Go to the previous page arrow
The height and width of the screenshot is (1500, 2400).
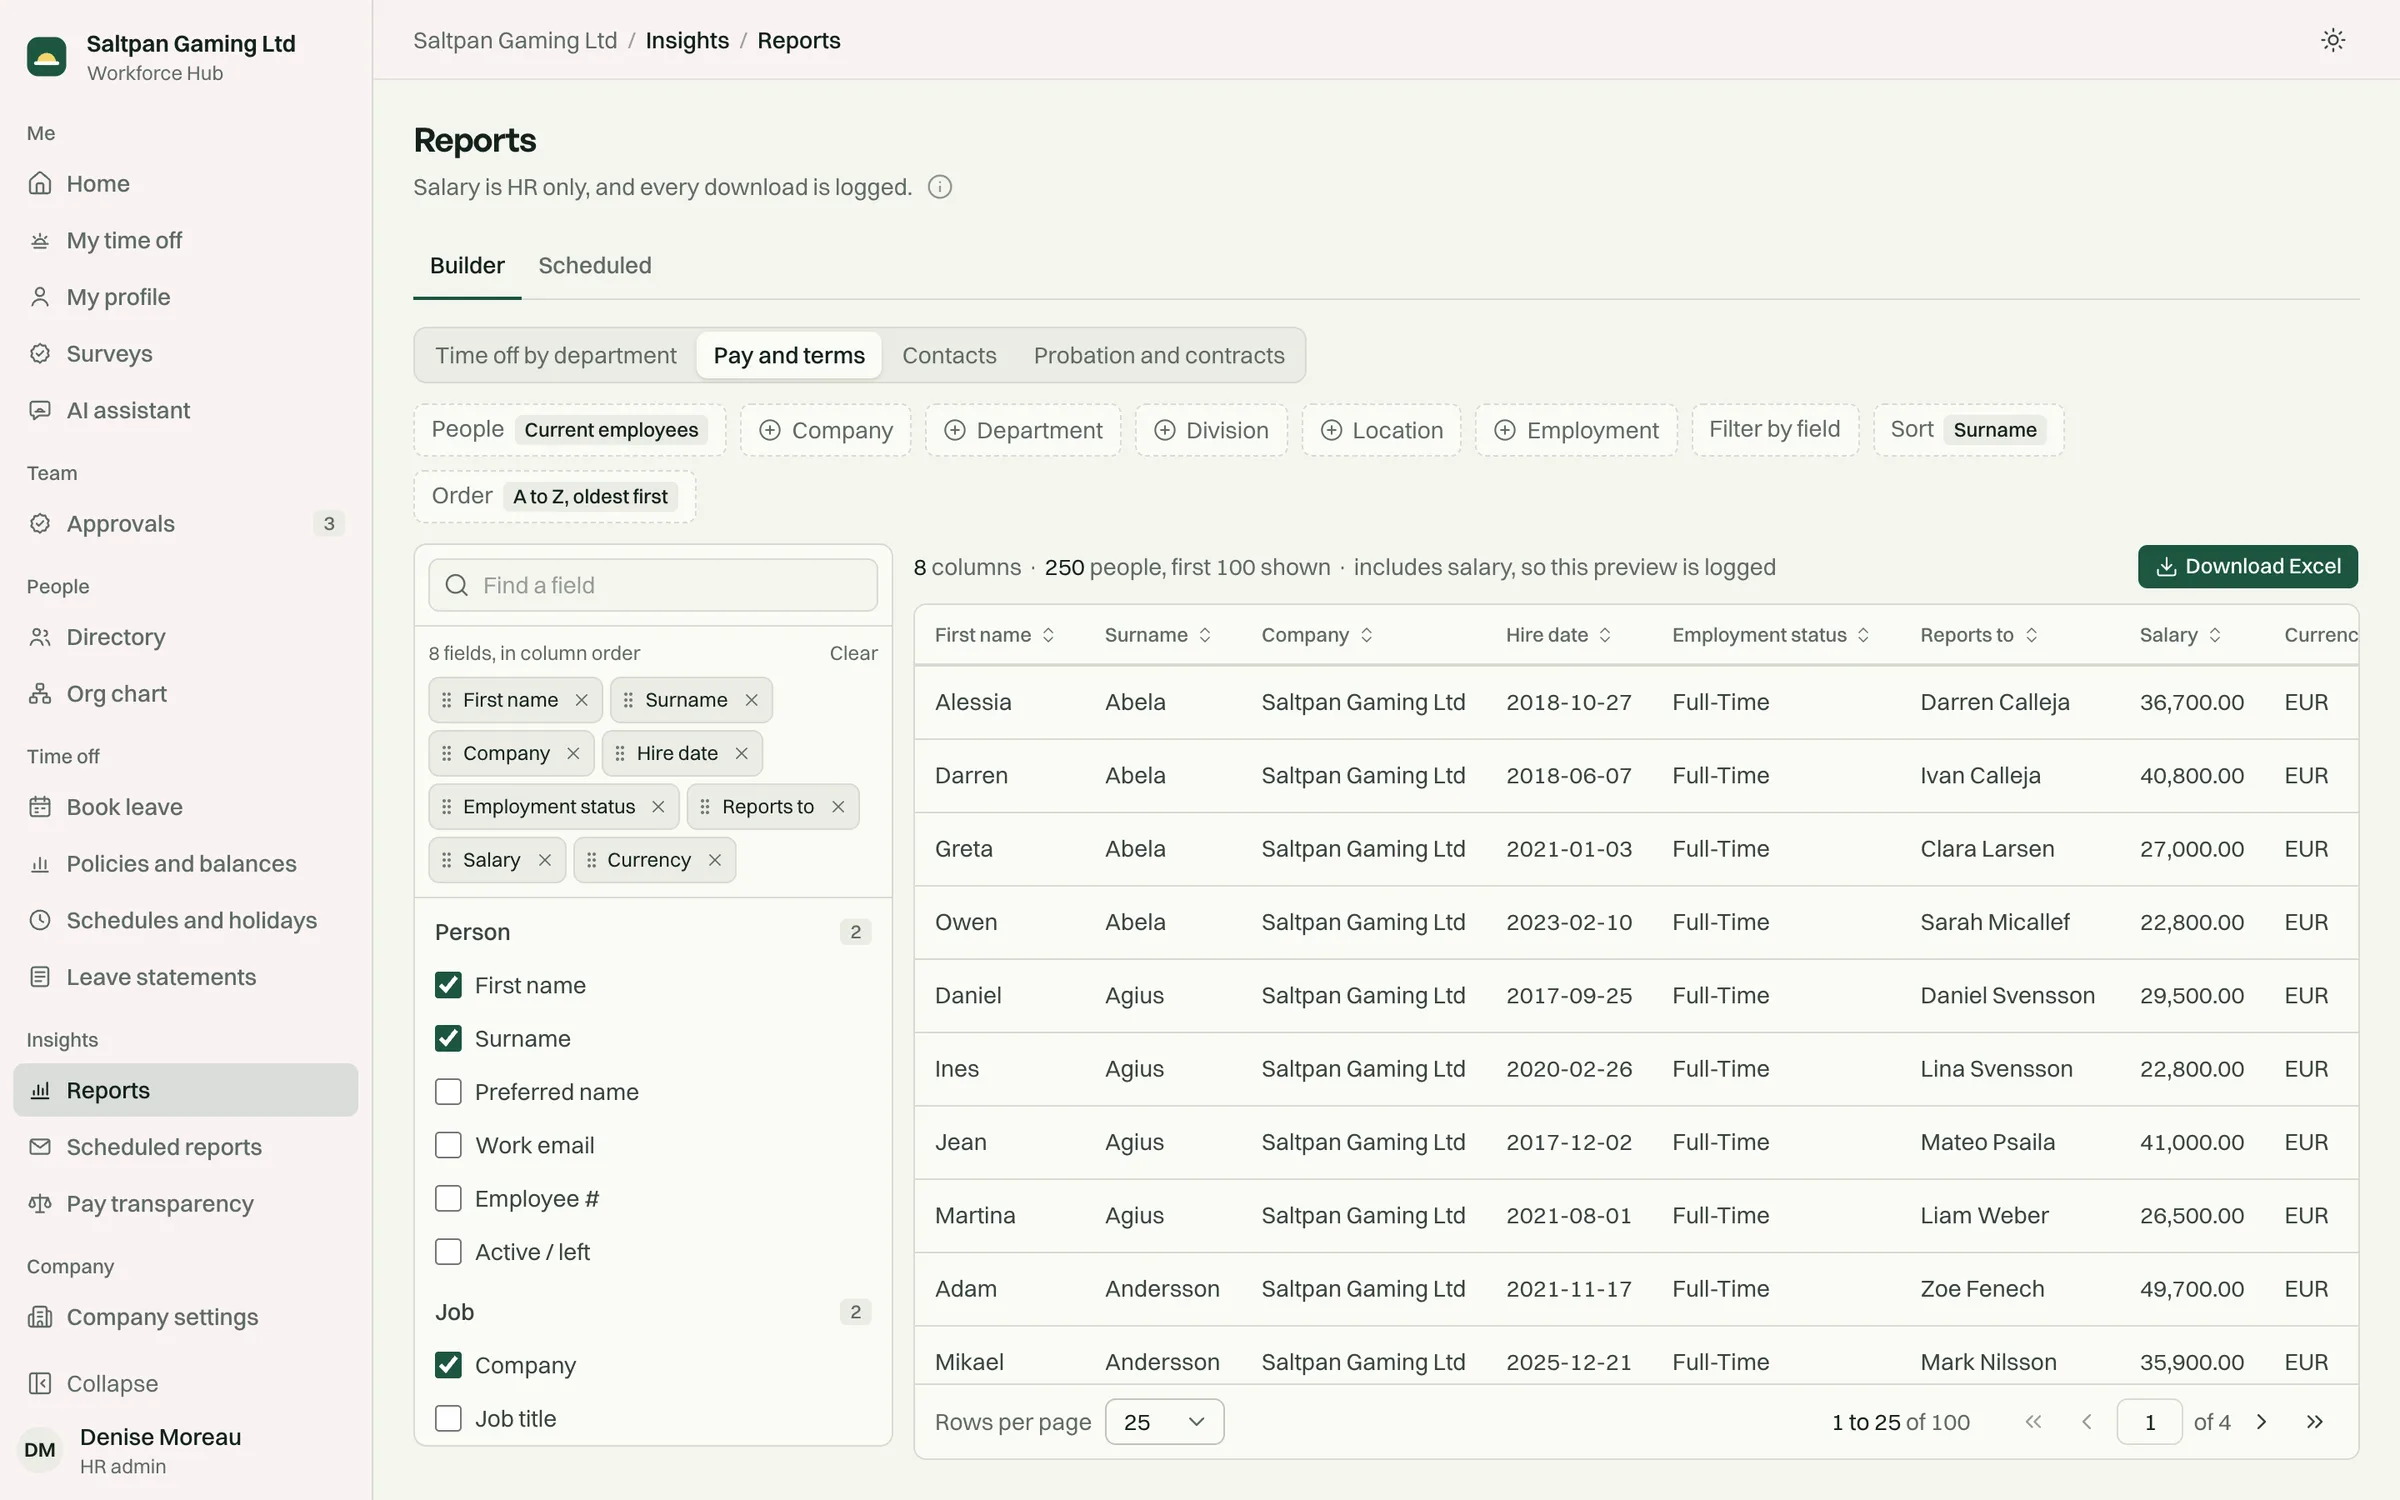coord(2086,1422)
